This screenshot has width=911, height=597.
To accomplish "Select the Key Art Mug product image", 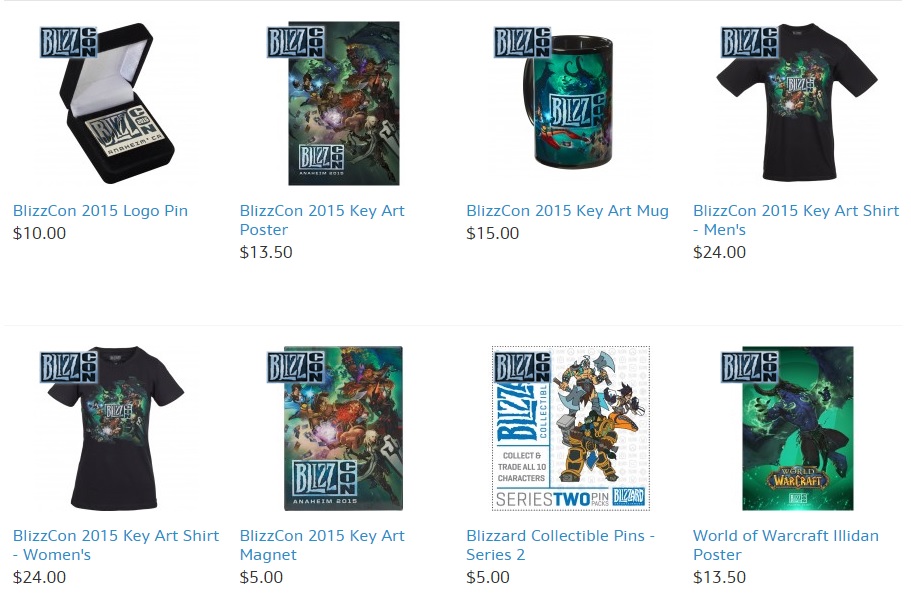I will point(568,102).
